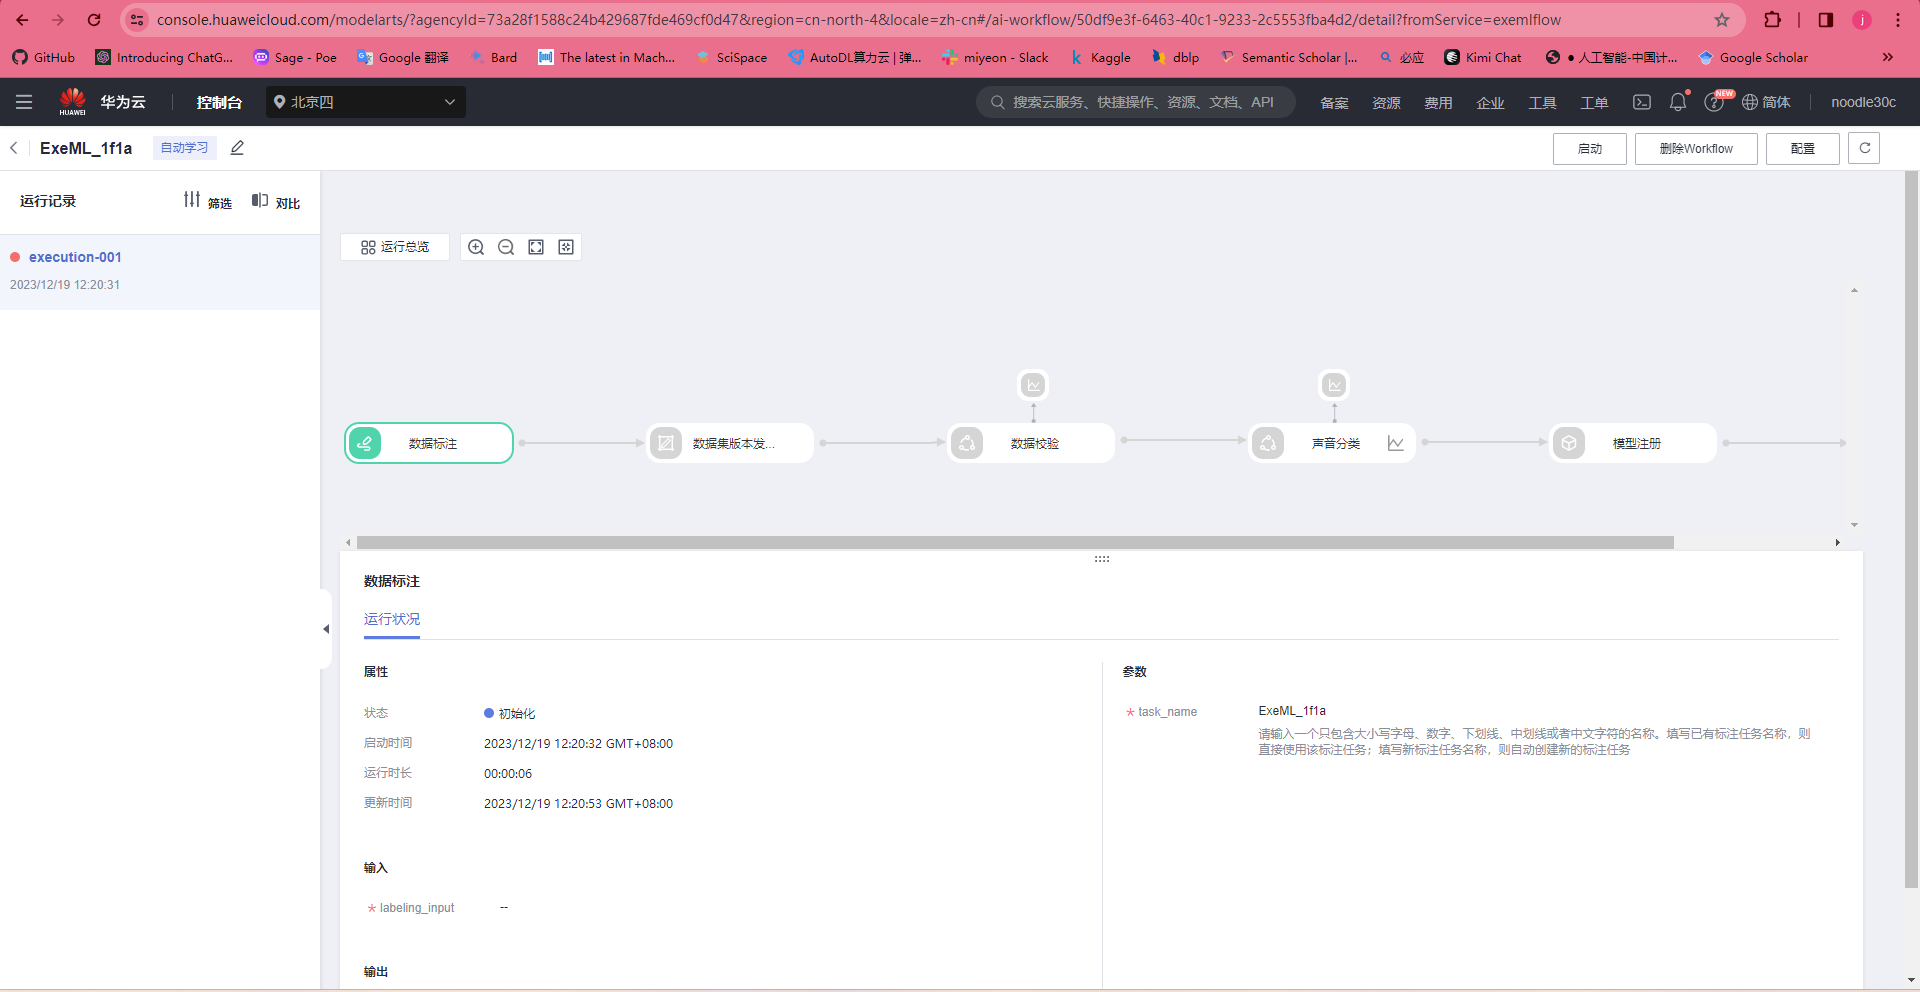Open the CloudShell terminal icon in header
Image resolution: width=1920 pixels, height=992 pixels.
click(x=1642, y=102)
